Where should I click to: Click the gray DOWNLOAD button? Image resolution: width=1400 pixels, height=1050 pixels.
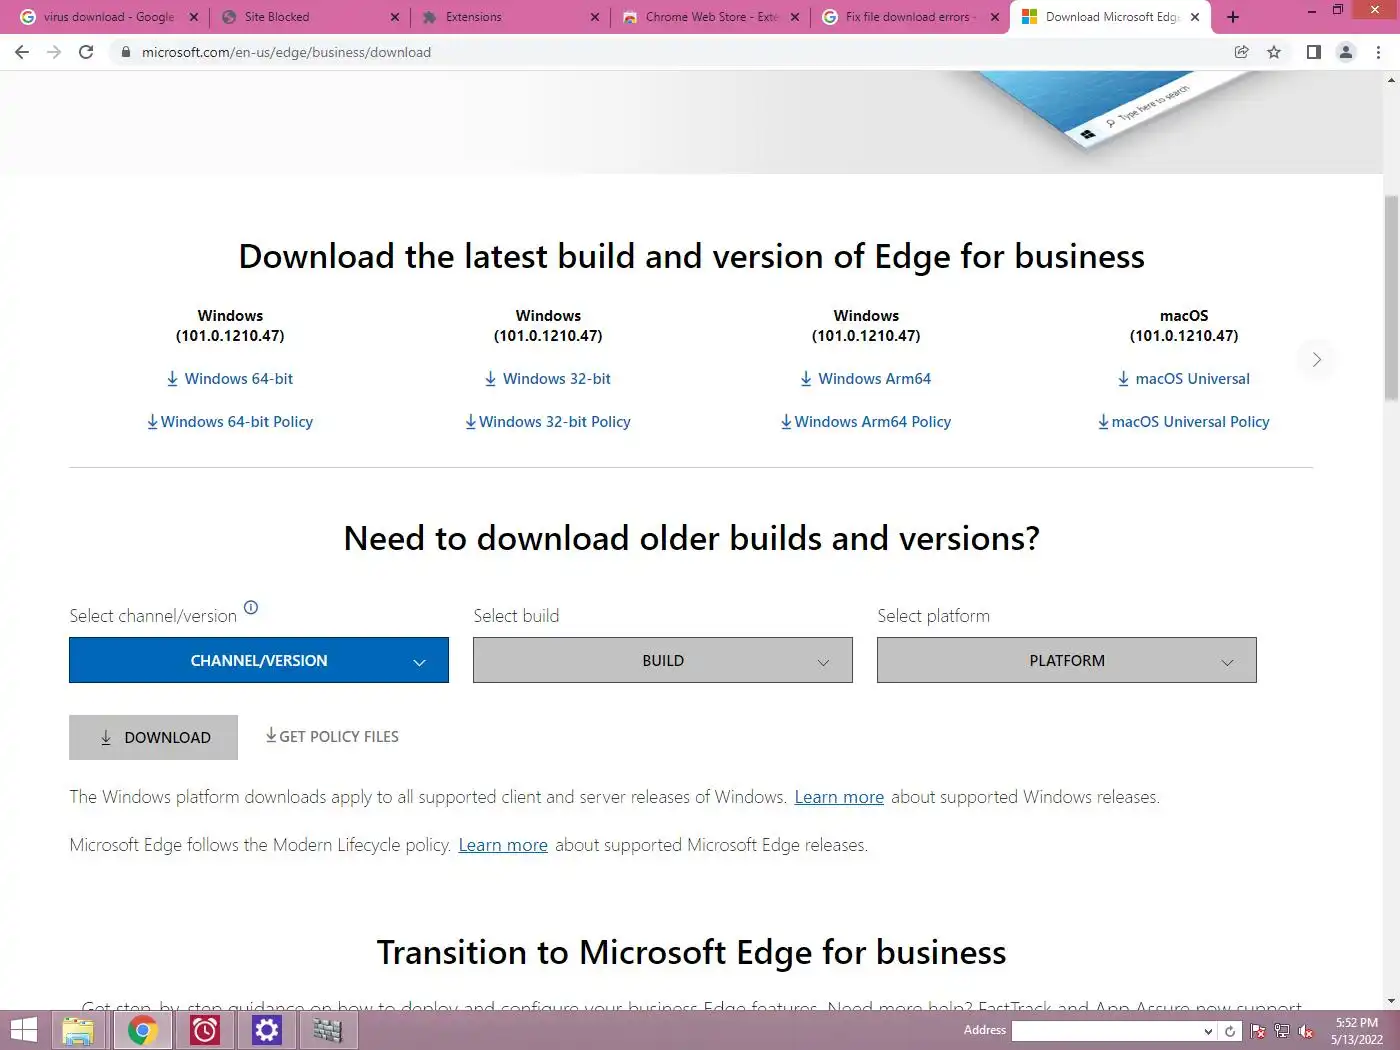pyautogui.click(x=153, y=737)
